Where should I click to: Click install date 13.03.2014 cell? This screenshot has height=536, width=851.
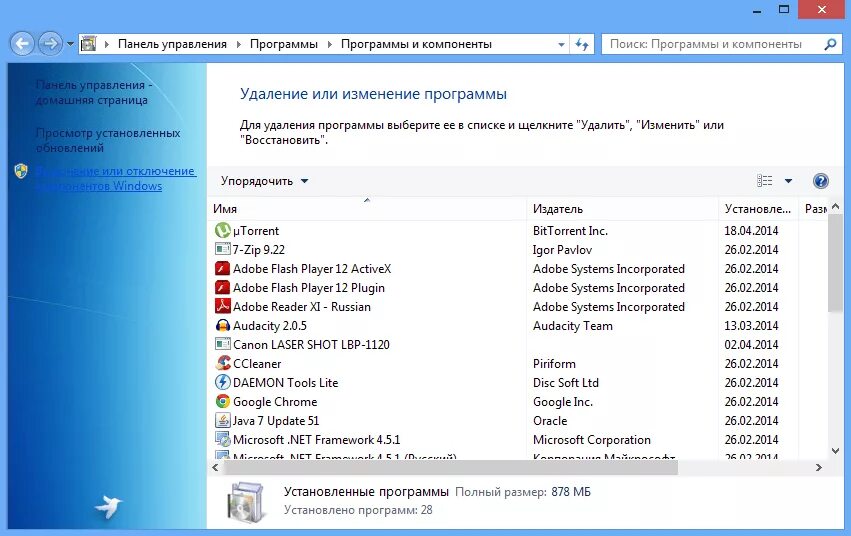coord(751,326)
